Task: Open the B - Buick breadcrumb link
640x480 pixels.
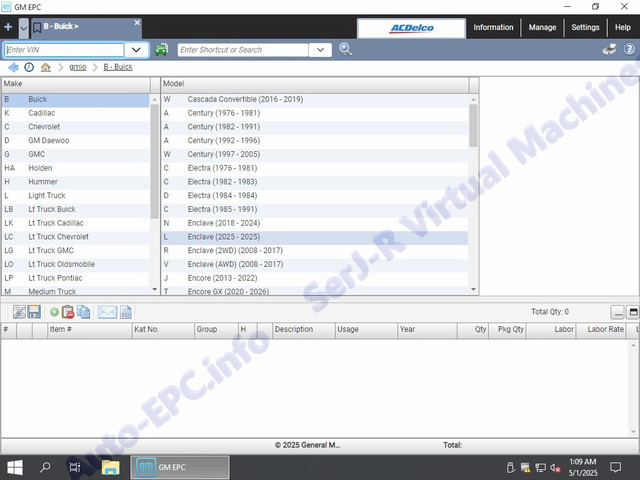Action: coord(118,67)
